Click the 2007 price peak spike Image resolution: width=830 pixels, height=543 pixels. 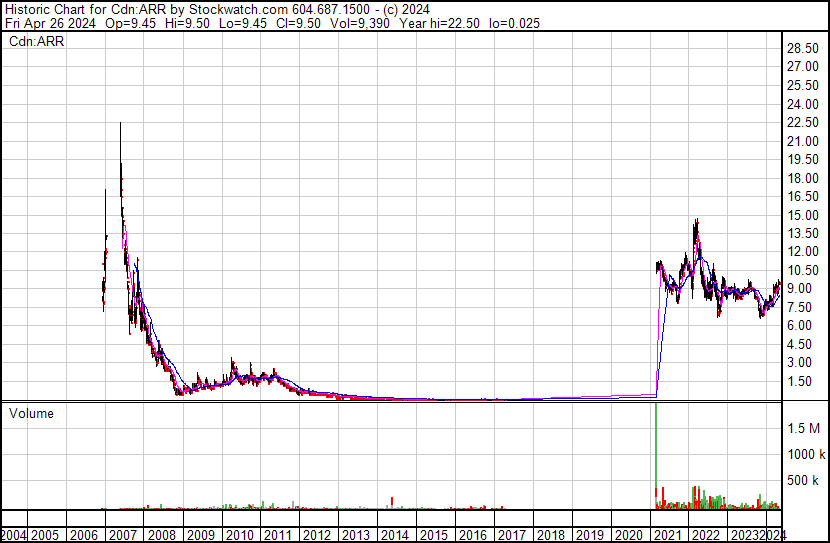tap(120, 159)
